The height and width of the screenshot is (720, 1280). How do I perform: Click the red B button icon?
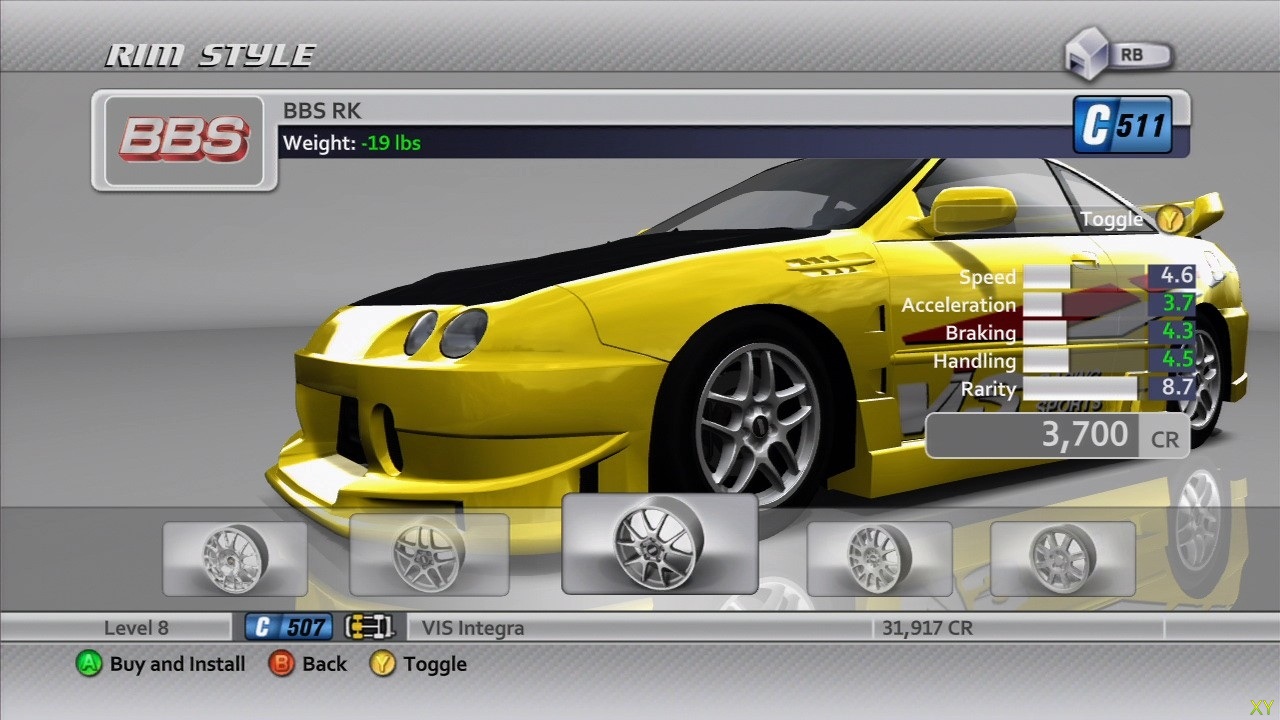(282, 664)
